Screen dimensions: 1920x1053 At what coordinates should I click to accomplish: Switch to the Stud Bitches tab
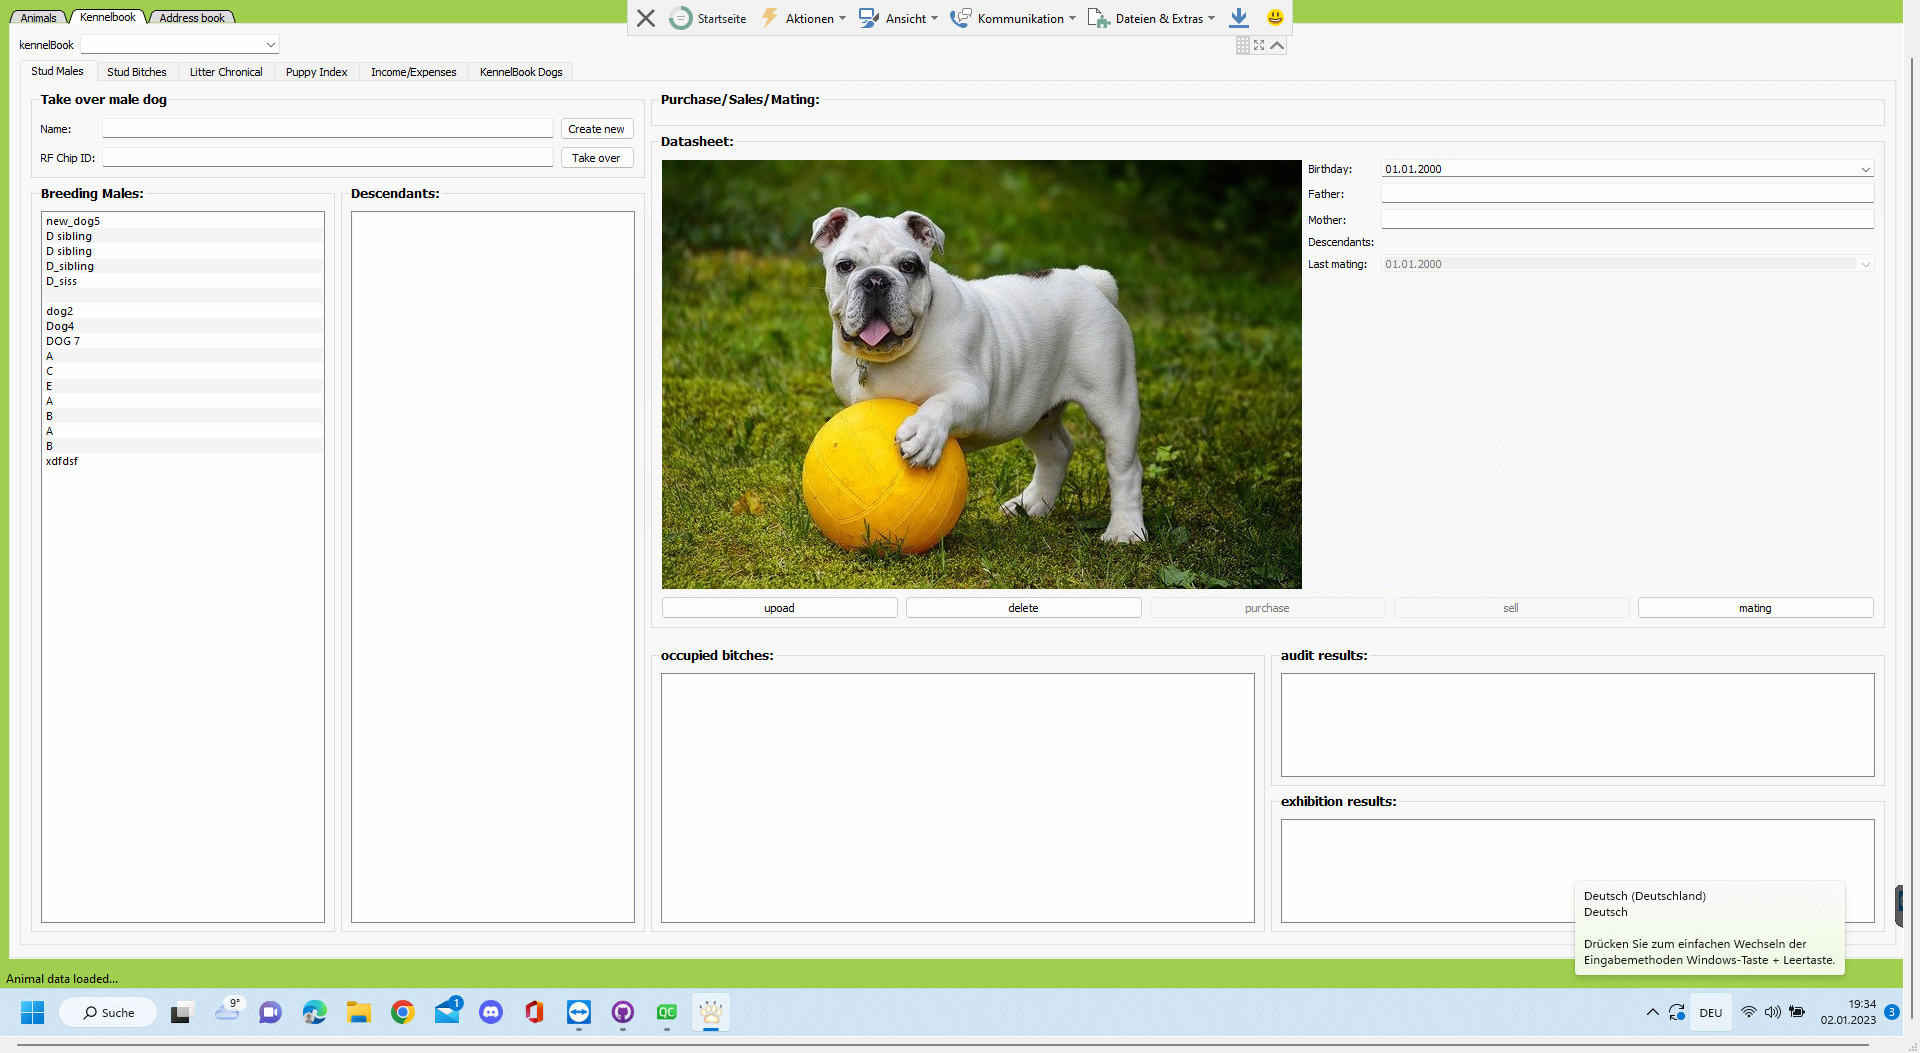(x=137, y=72)
